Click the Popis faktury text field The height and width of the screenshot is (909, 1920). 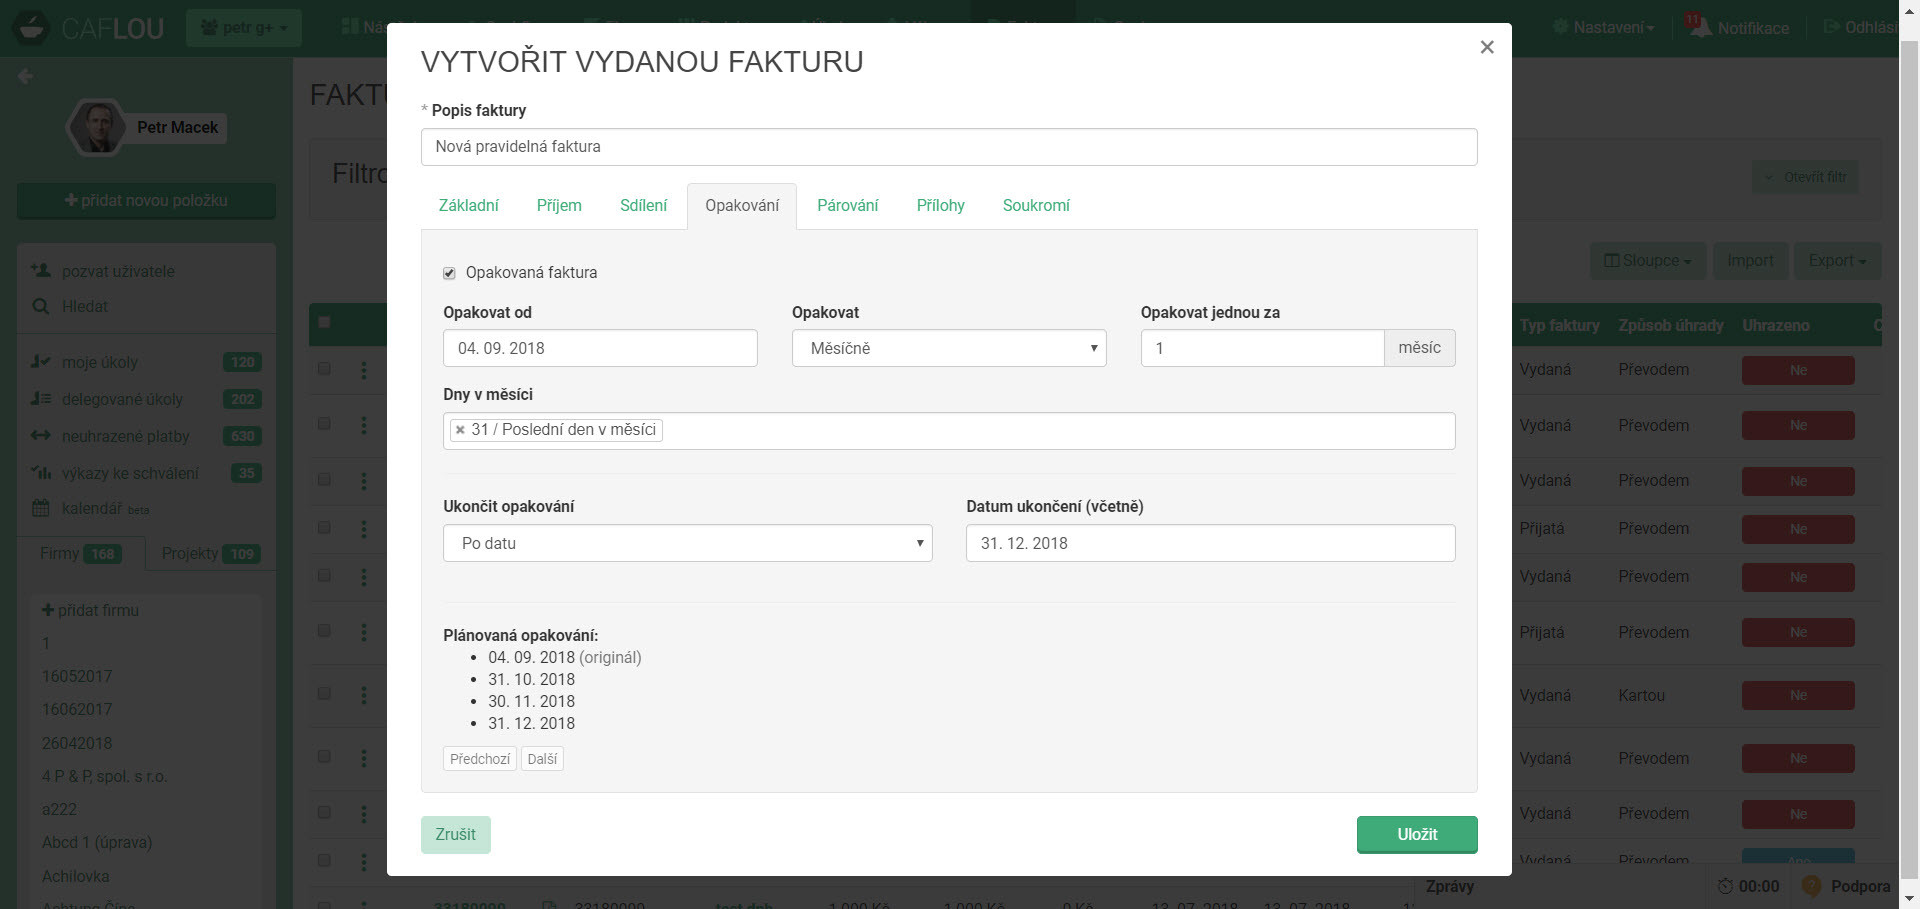pyautogui.click(x=948, y=147)
